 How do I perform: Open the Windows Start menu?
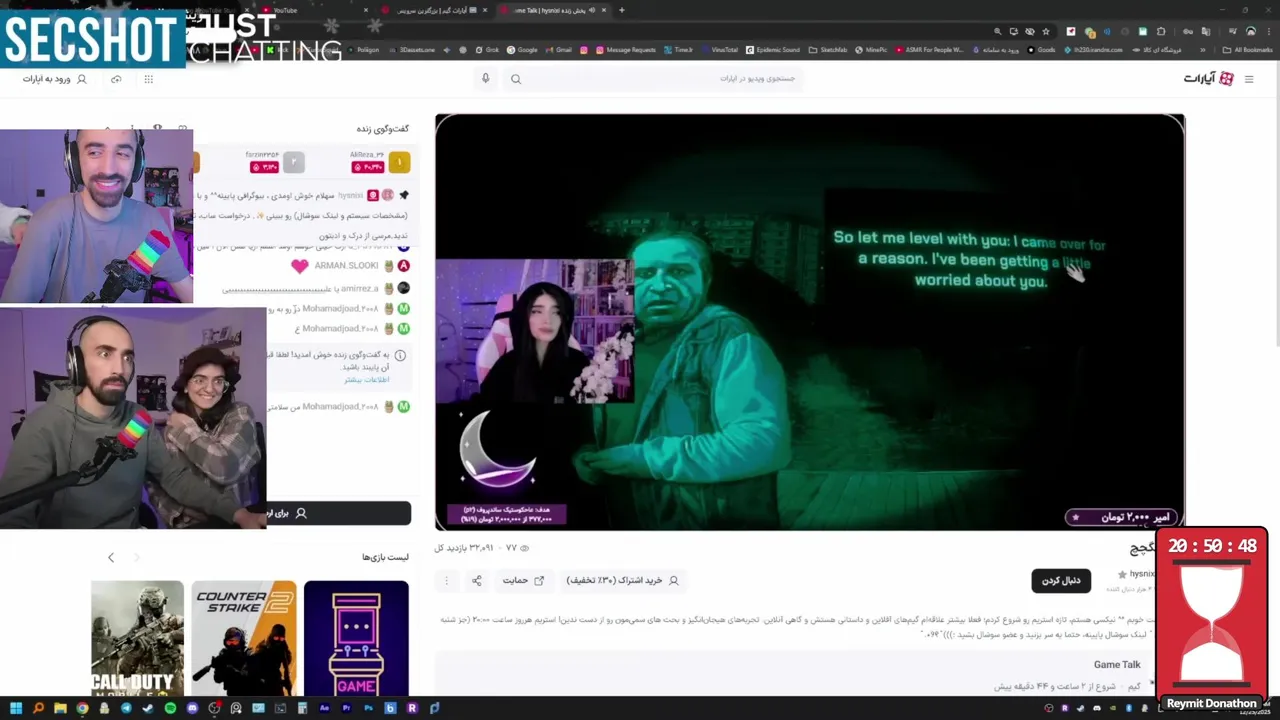point(16,708)
